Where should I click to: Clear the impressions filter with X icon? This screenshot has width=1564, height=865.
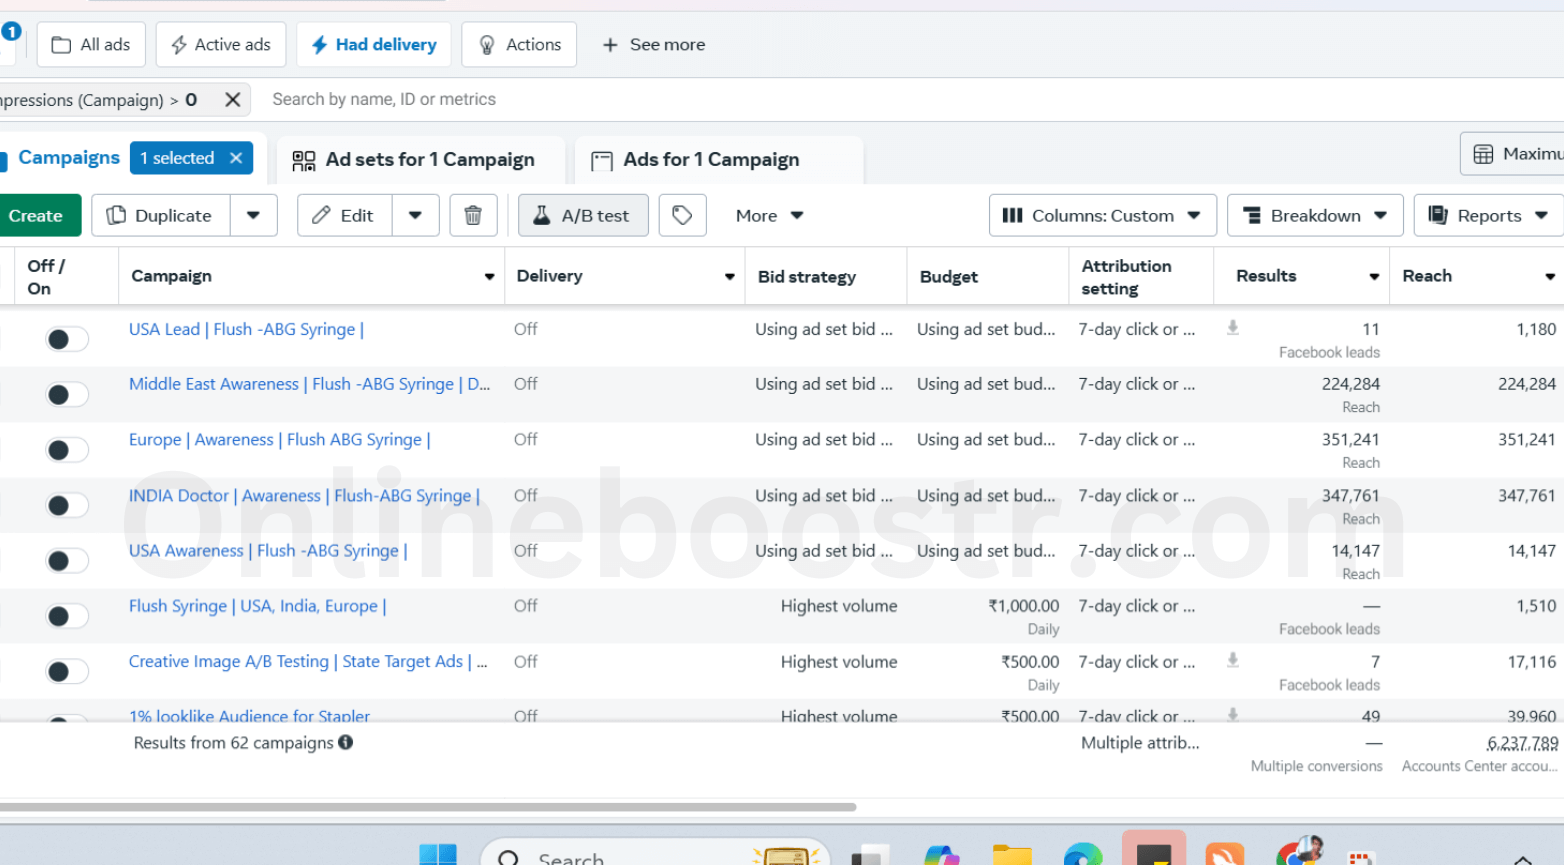pyautogui.click(x=232, y=100)
